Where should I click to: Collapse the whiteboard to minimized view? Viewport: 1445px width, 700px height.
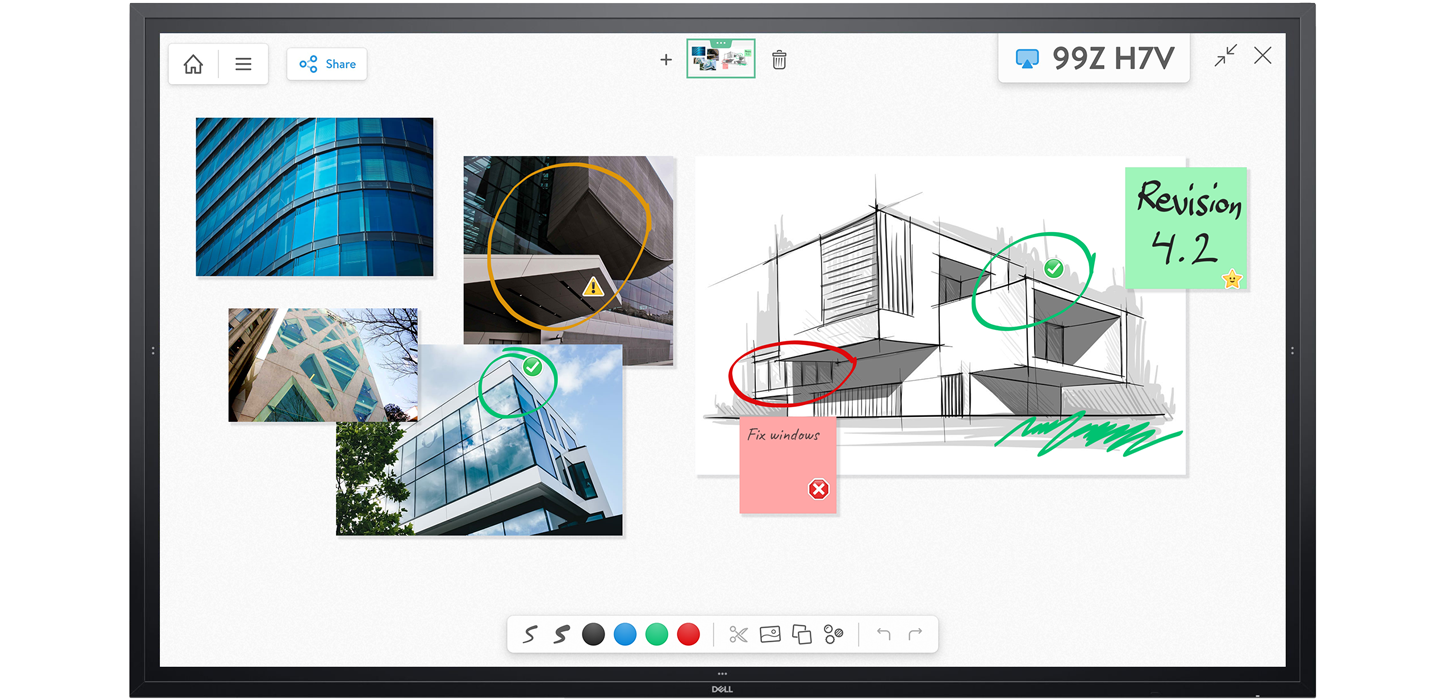pos(1225,56)
